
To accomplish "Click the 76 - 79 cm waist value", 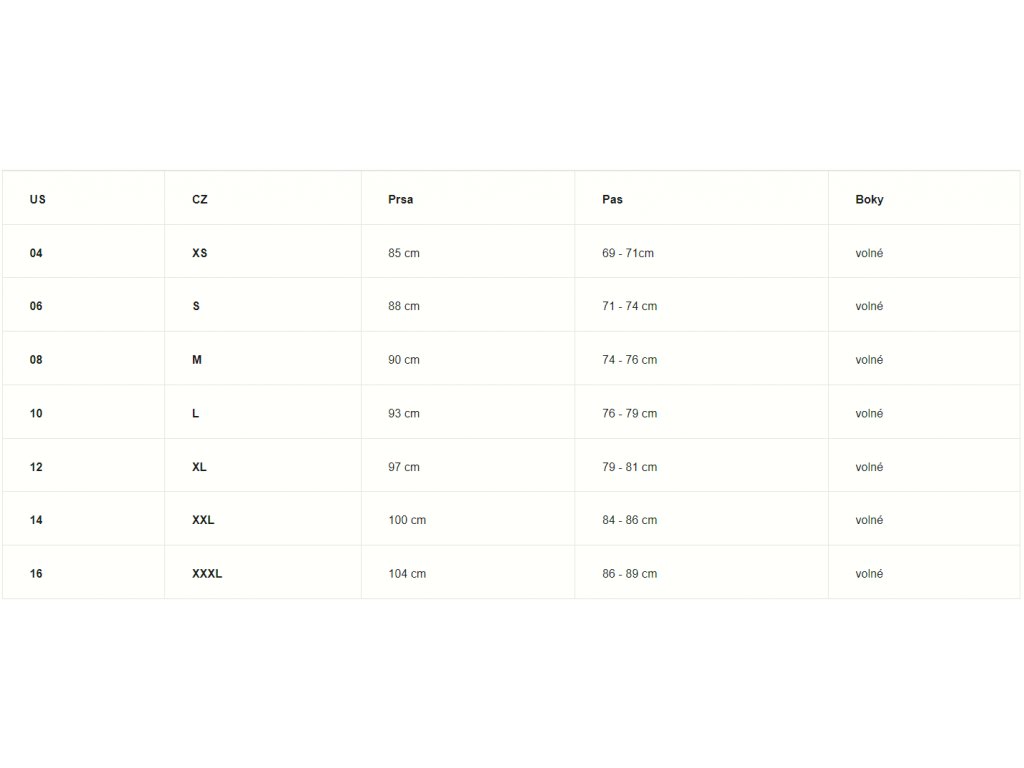I will [x=630, y=413].
